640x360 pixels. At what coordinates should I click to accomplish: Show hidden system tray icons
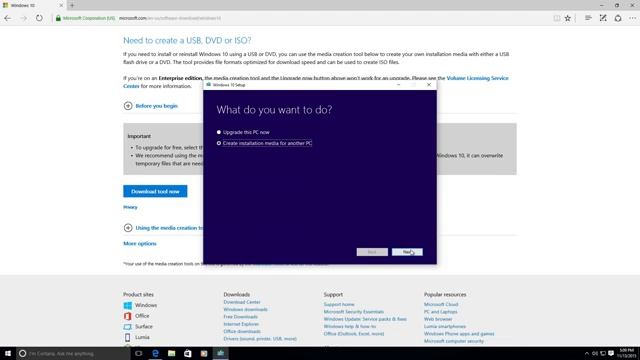point(587,353)
